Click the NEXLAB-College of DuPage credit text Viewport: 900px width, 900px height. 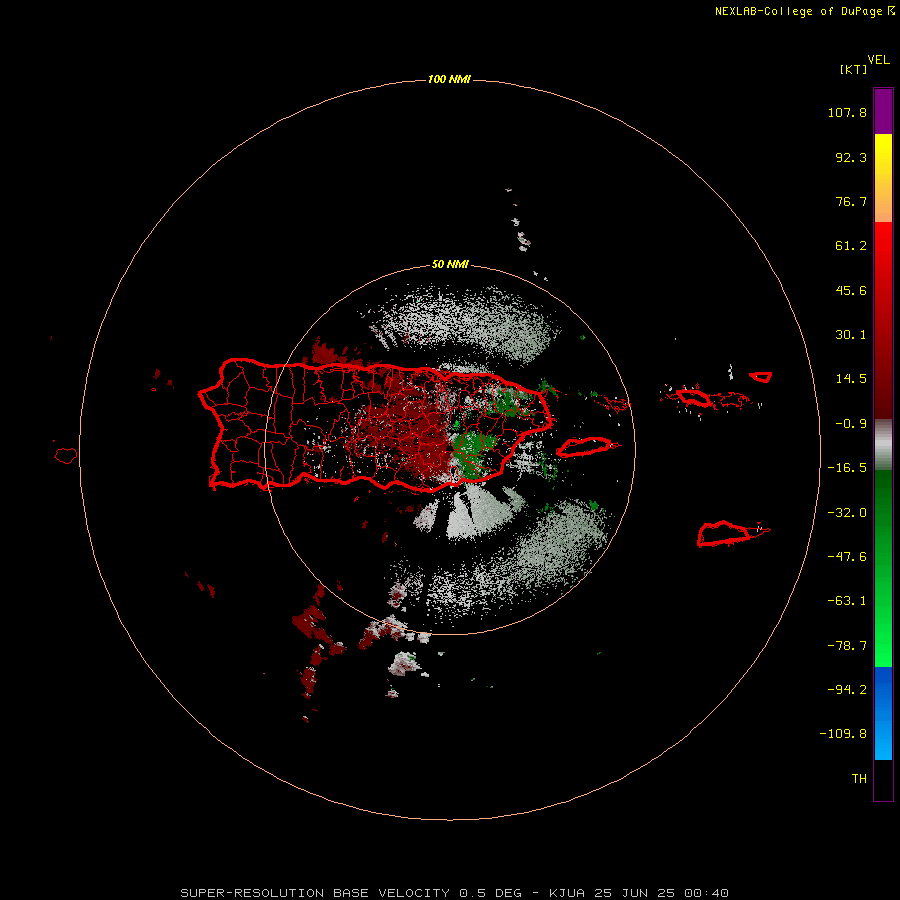click(x=805, y=11)
